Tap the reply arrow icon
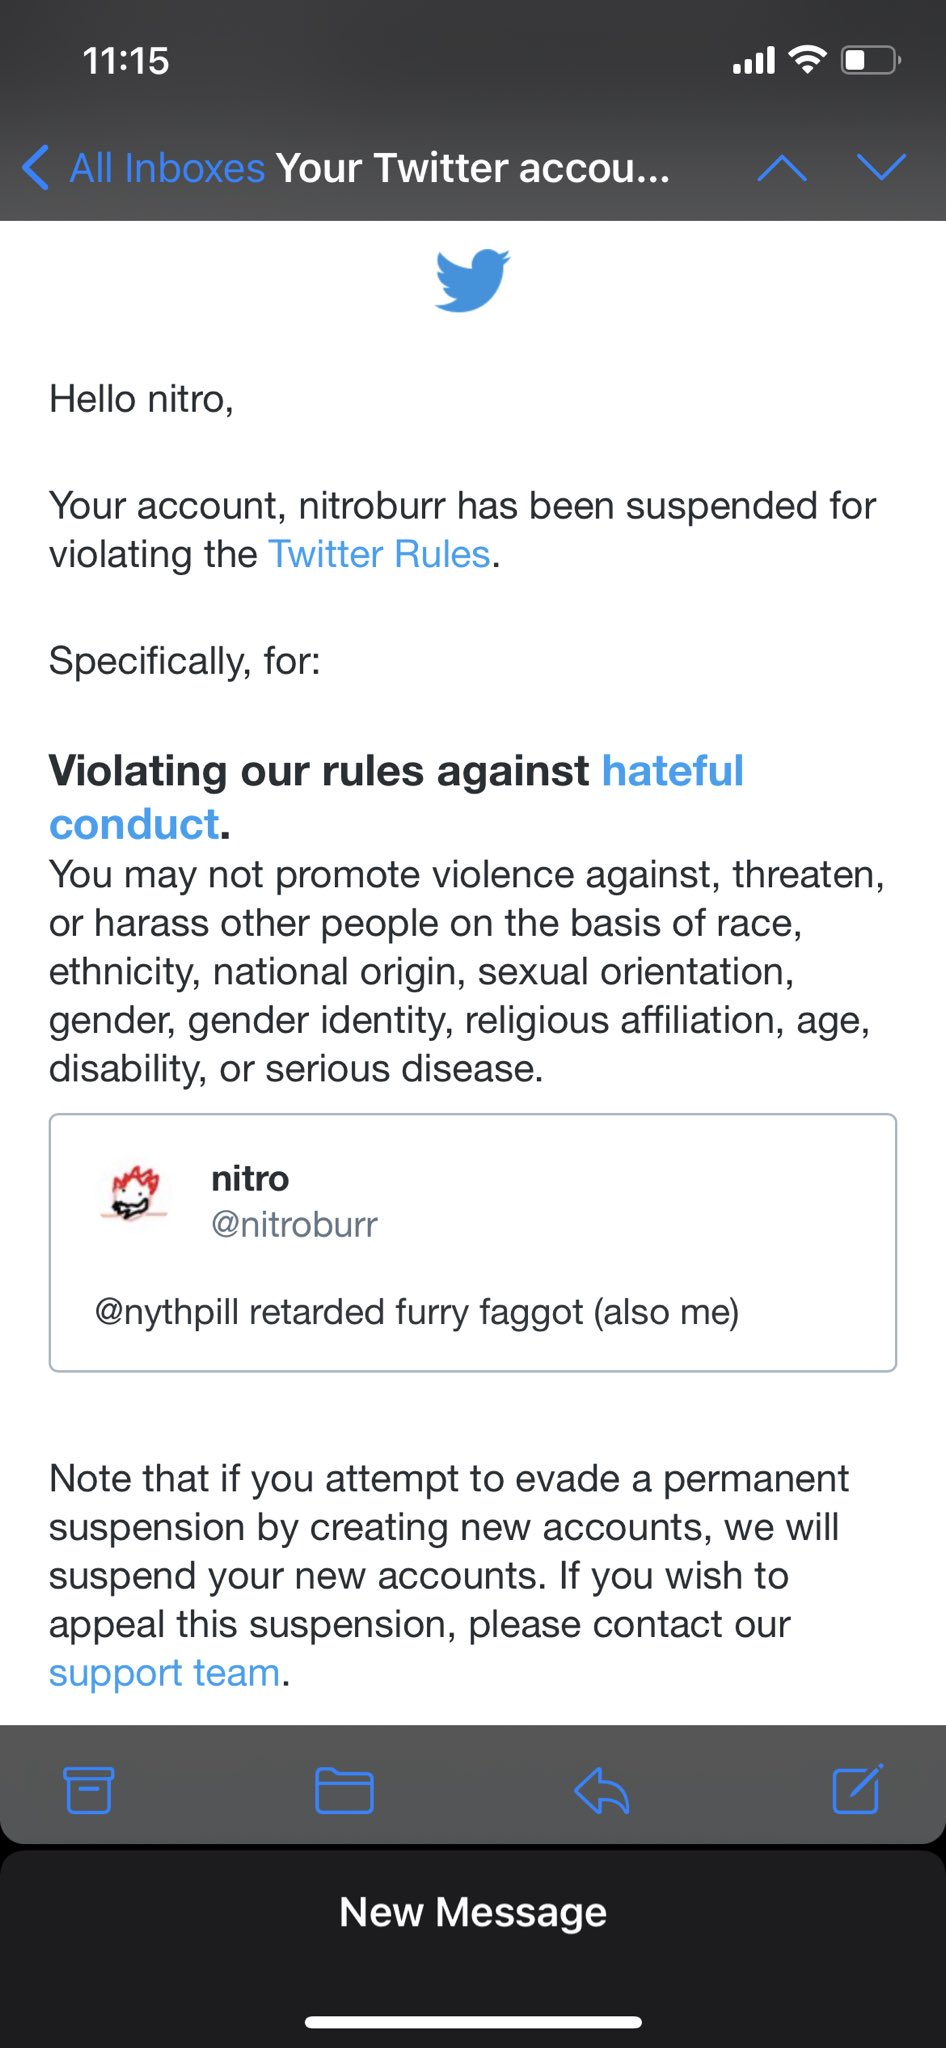Viewport: 946px width, 2048px height. 601,1790
